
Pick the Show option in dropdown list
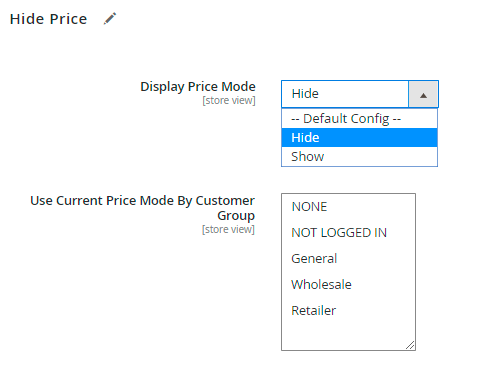coord(359,156)
